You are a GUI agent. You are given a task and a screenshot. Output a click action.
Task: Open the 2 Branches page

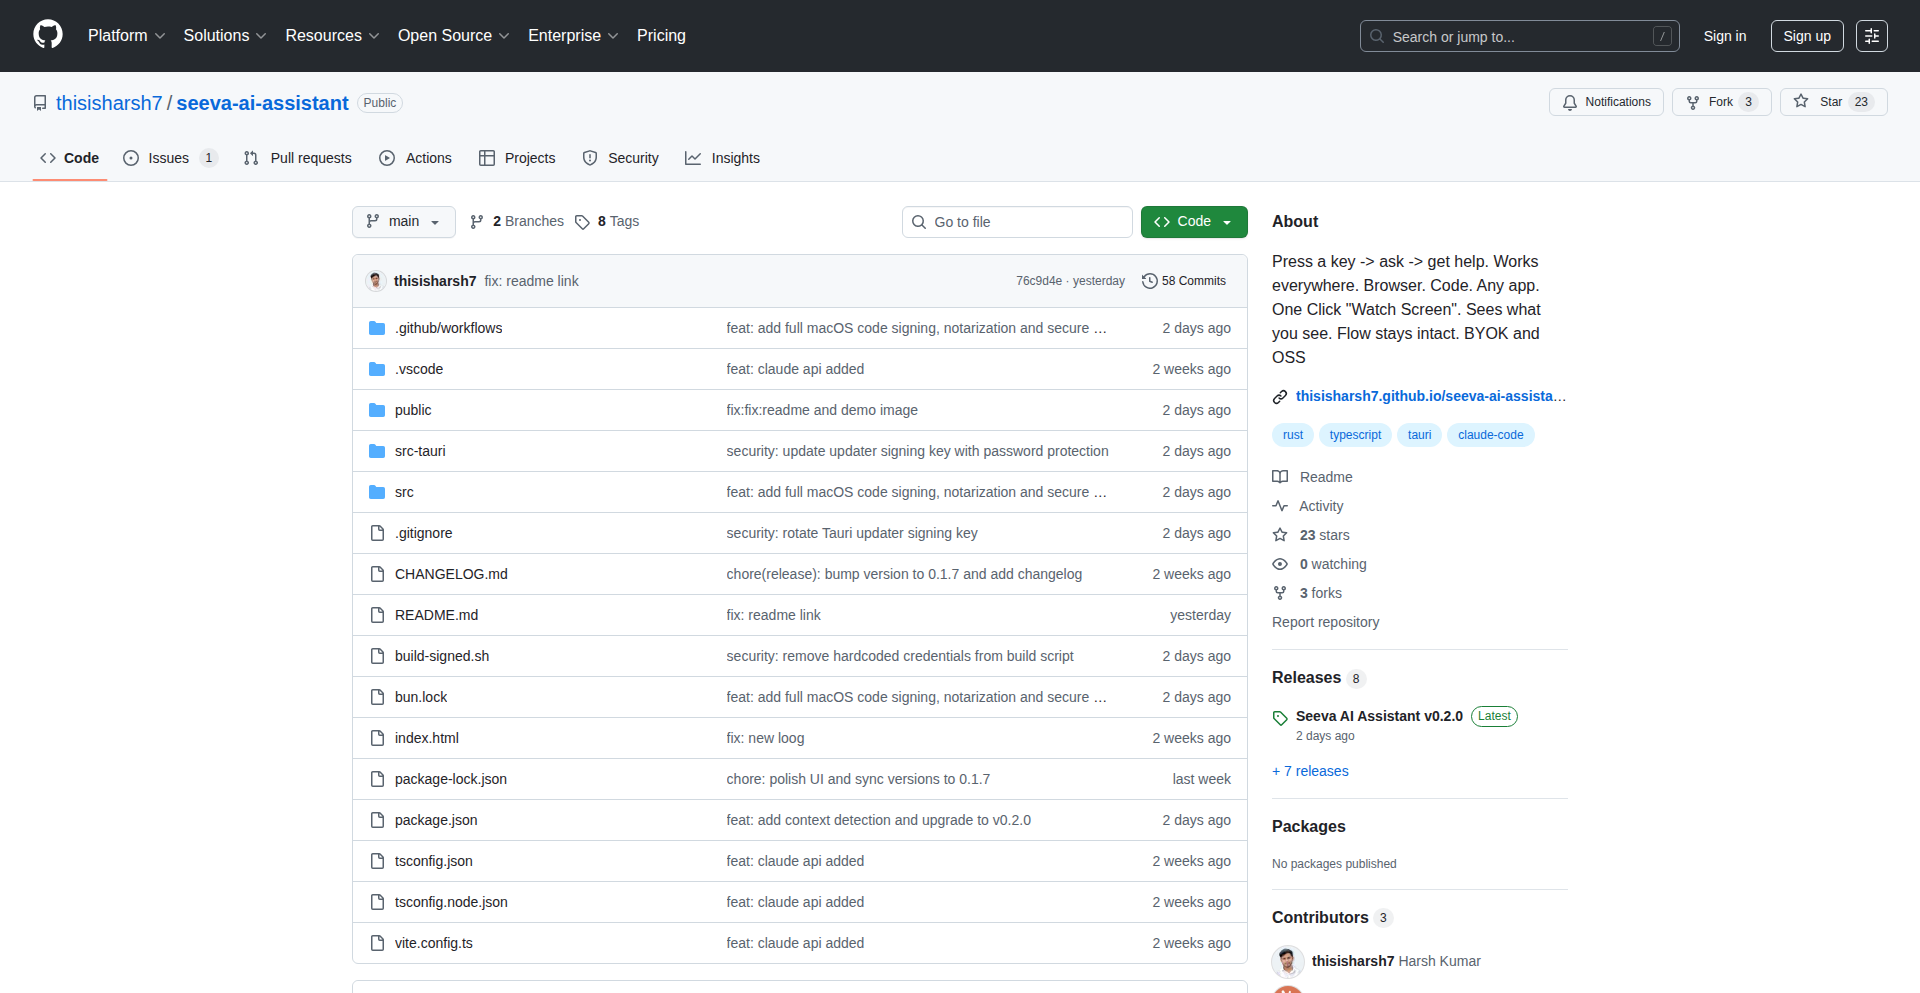517,221
